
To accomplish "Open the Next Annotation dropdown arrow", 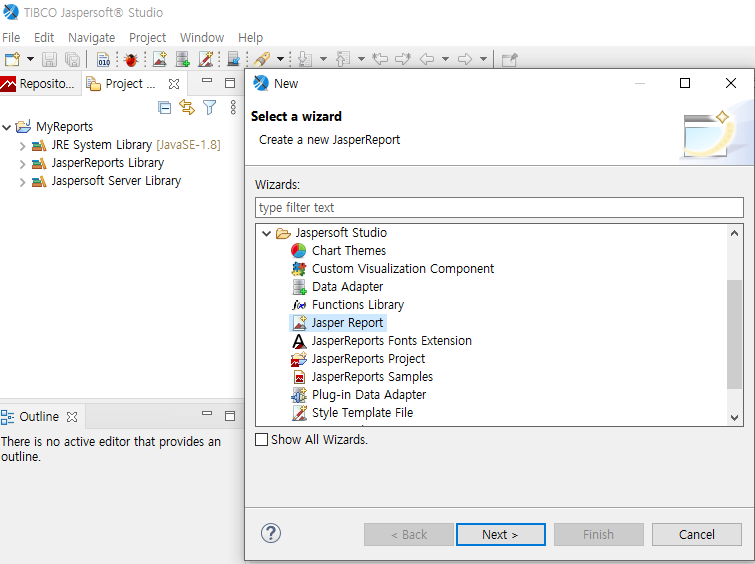I will coord(324,59).
